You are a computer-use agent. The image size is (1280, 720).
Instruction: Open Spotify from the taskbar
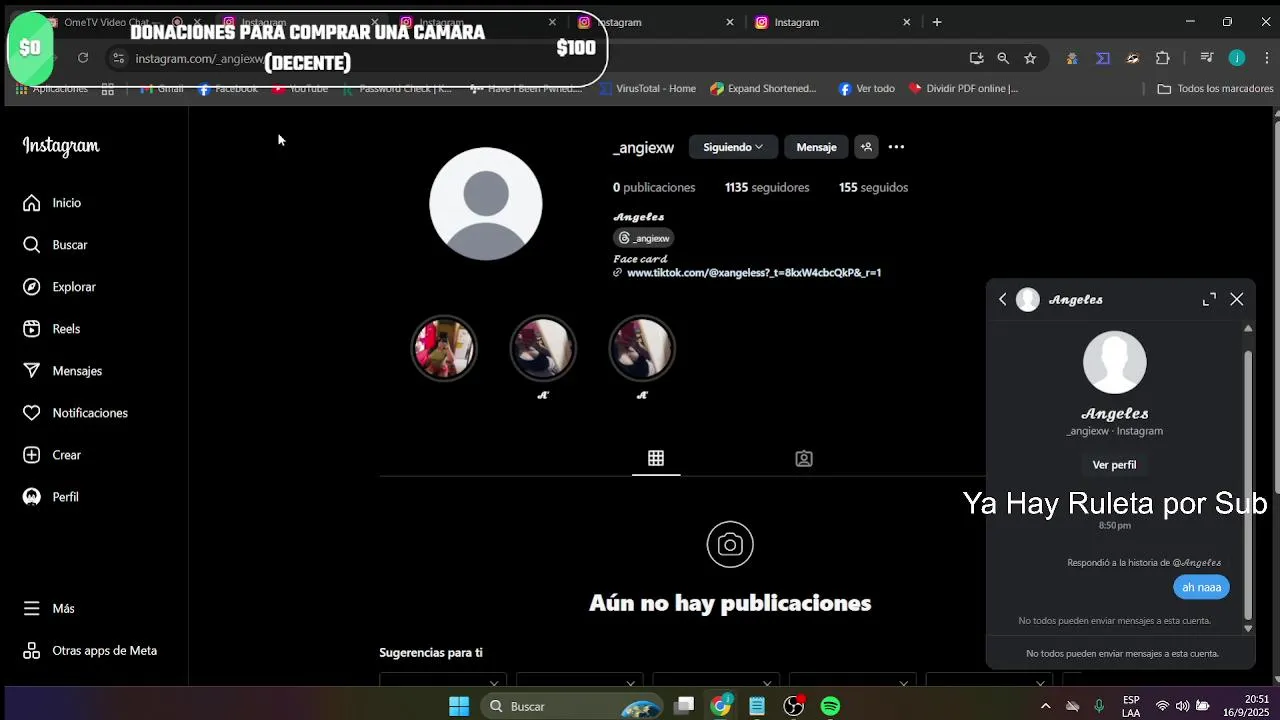point(830,706)
